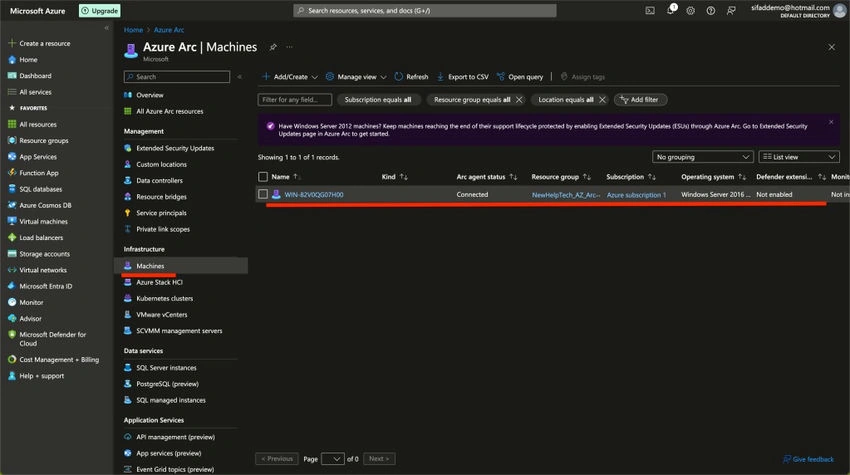The height and width of the screenshot is (475, 850).
Task: Remove Location equals all filter
Action: pos(602,100)
